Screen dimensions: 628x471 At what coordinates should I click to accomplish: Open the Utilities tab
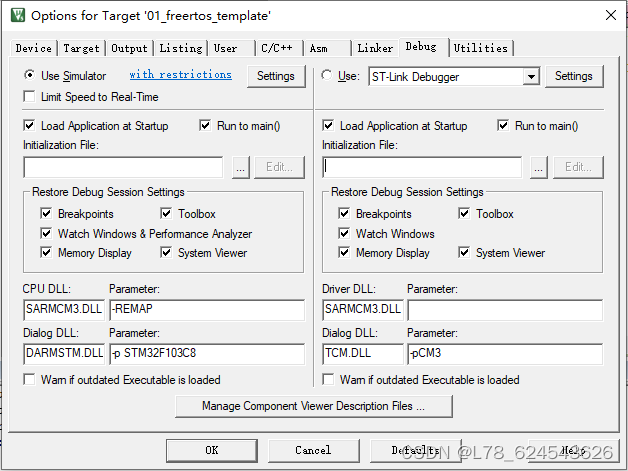(481, 48)
